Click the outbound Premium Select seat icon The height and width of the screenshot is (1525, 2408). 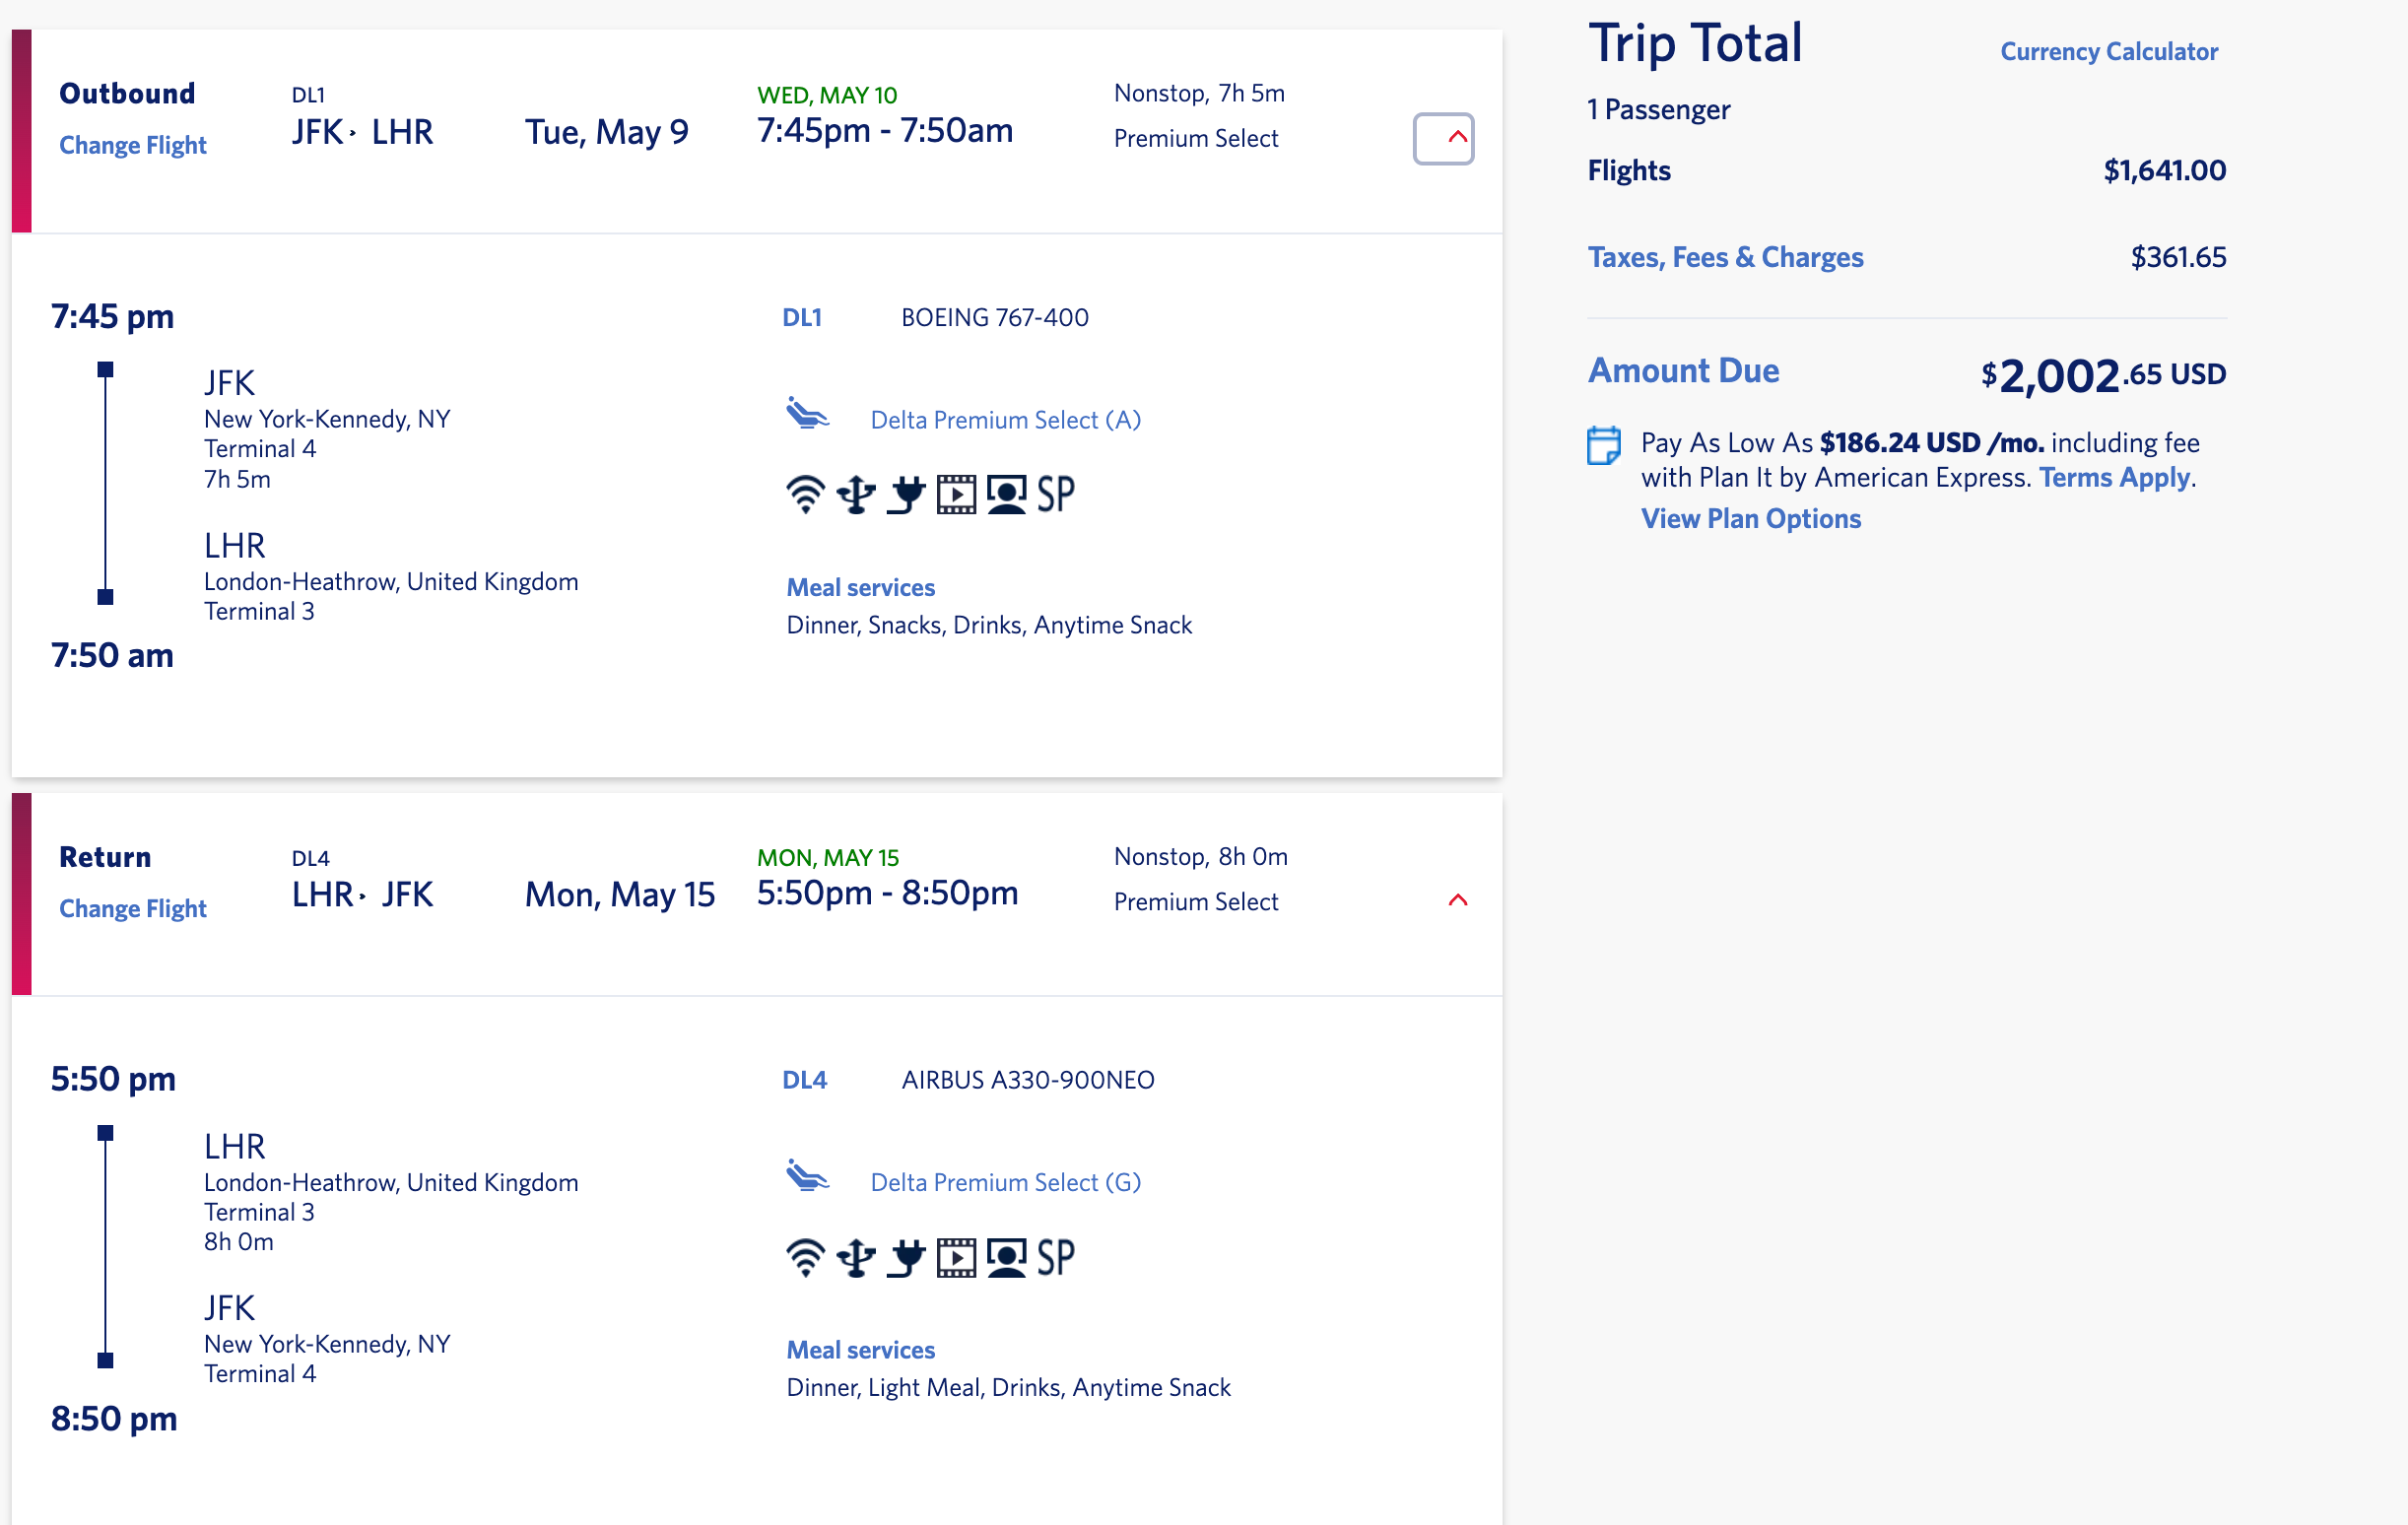pyautogui.click(x=807, y=413)
